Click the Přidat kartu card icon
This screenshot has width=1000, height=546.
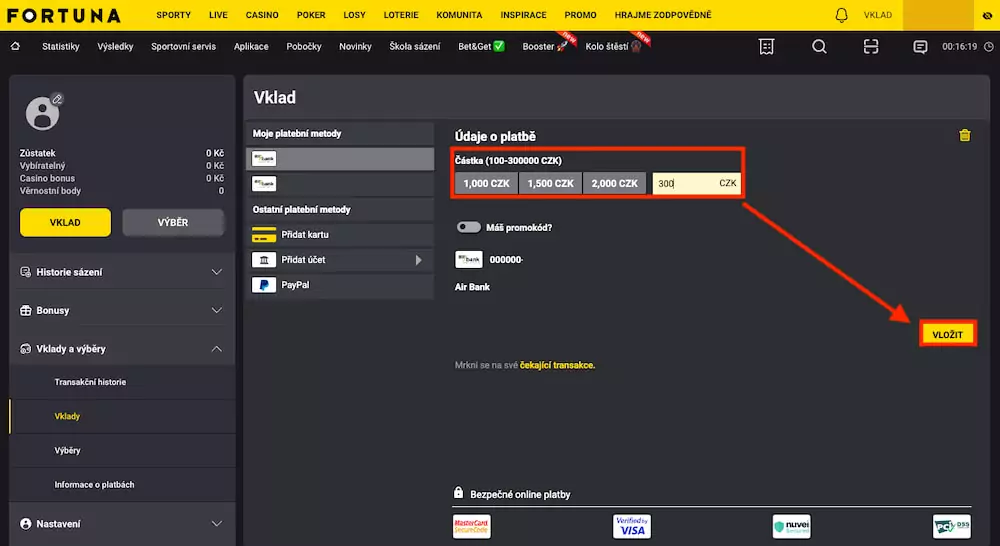pos(263,235)
